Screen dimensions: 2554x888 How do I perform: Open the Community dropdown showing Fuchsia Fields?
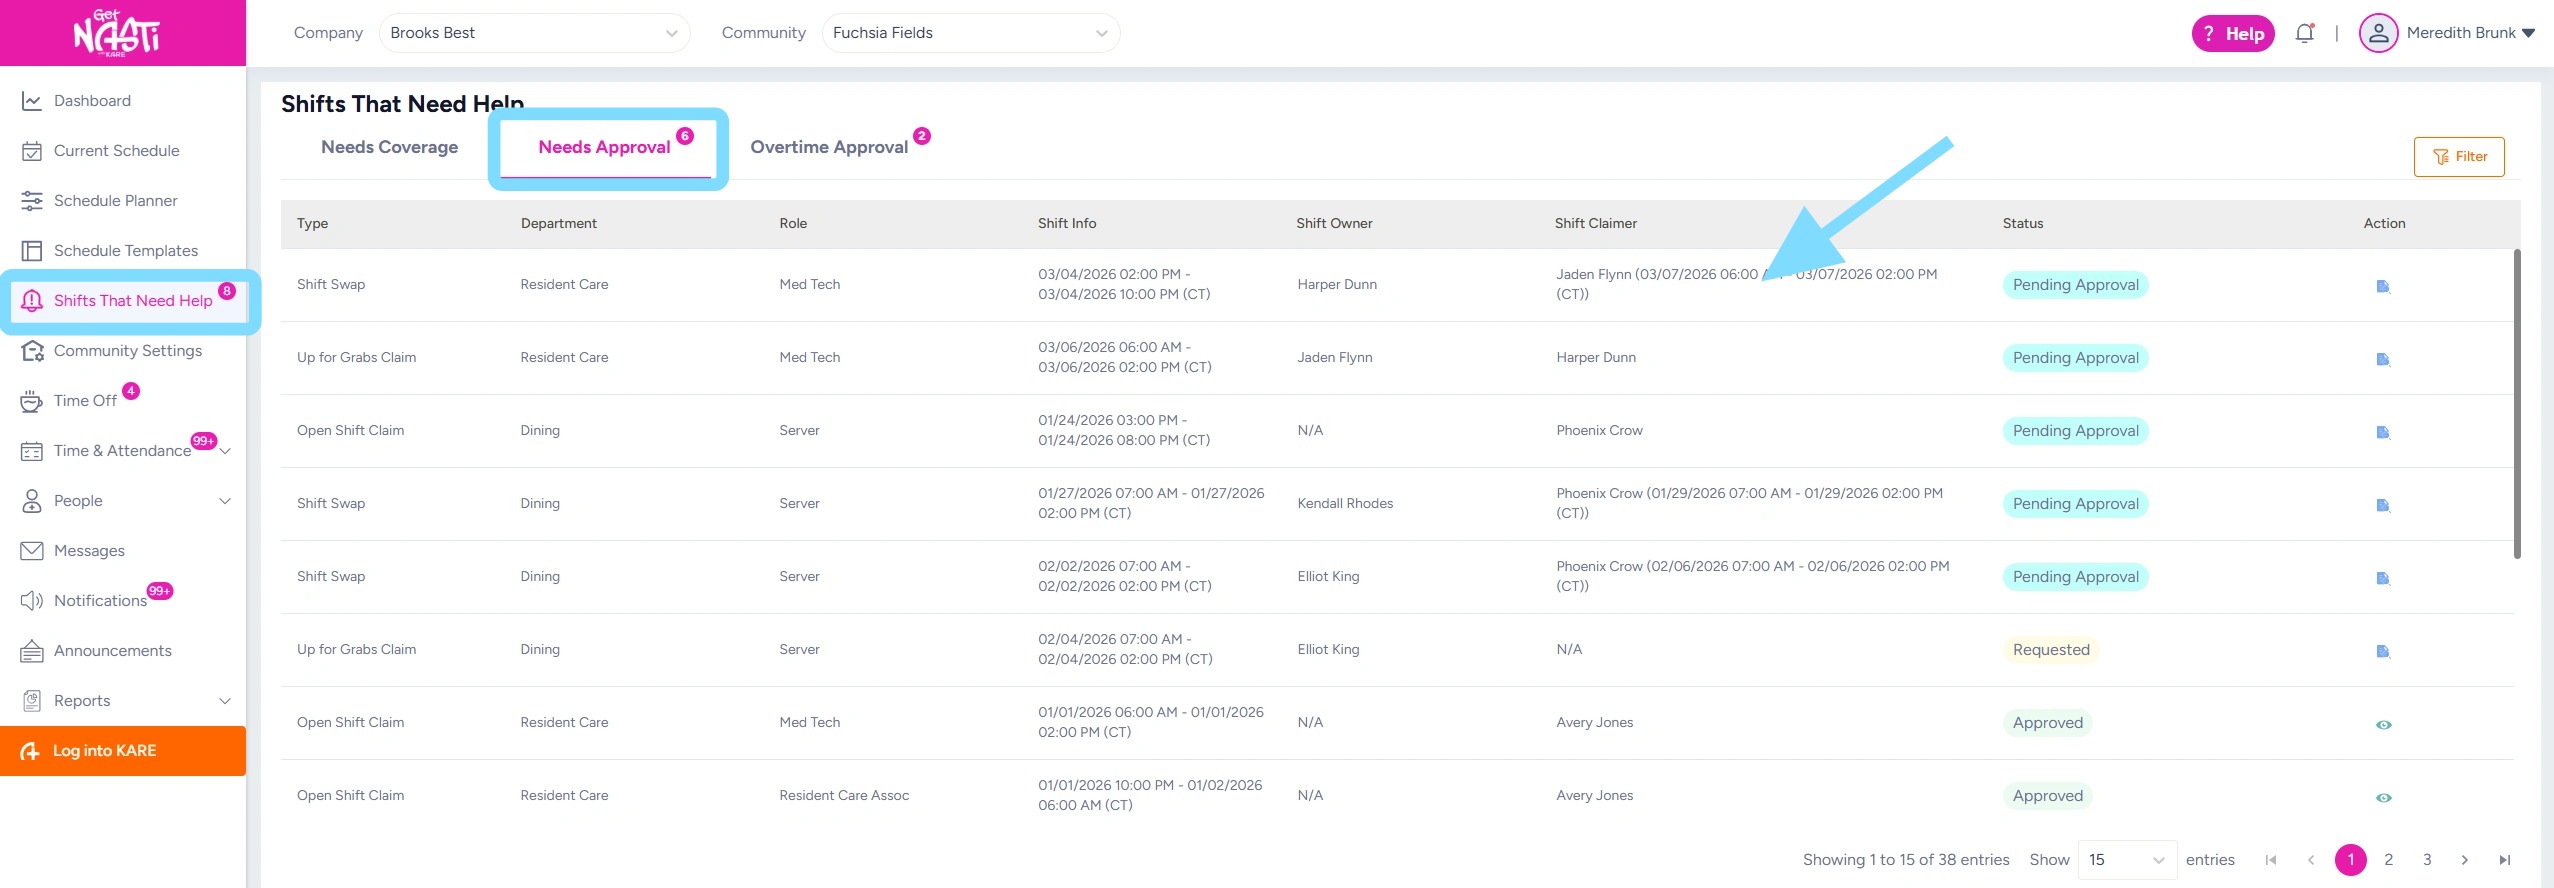970,33
